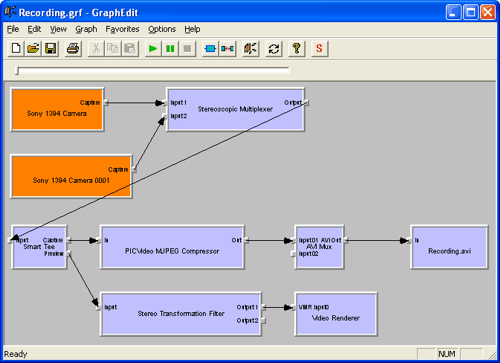Open the Options menu
This screenshot has height=363, width=500.
point(162,29)
